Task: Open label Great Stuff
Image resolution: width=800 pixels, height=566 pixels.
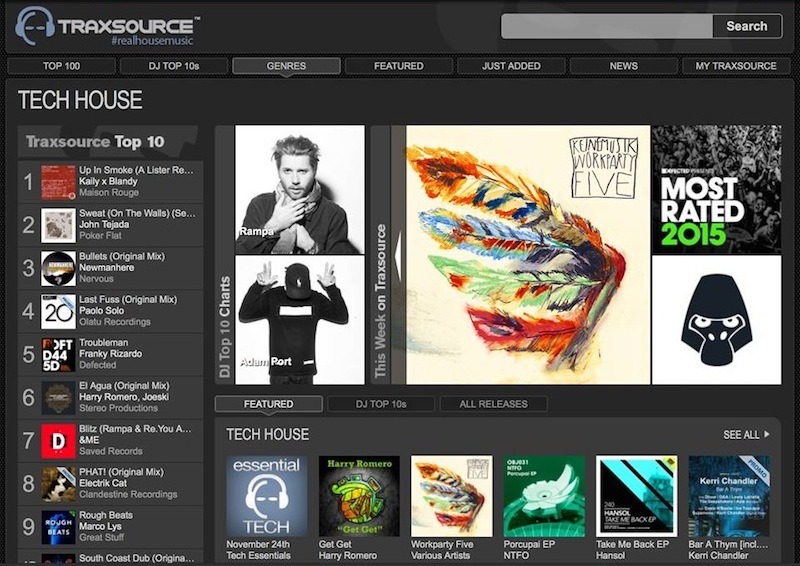Action: point(102,537)
